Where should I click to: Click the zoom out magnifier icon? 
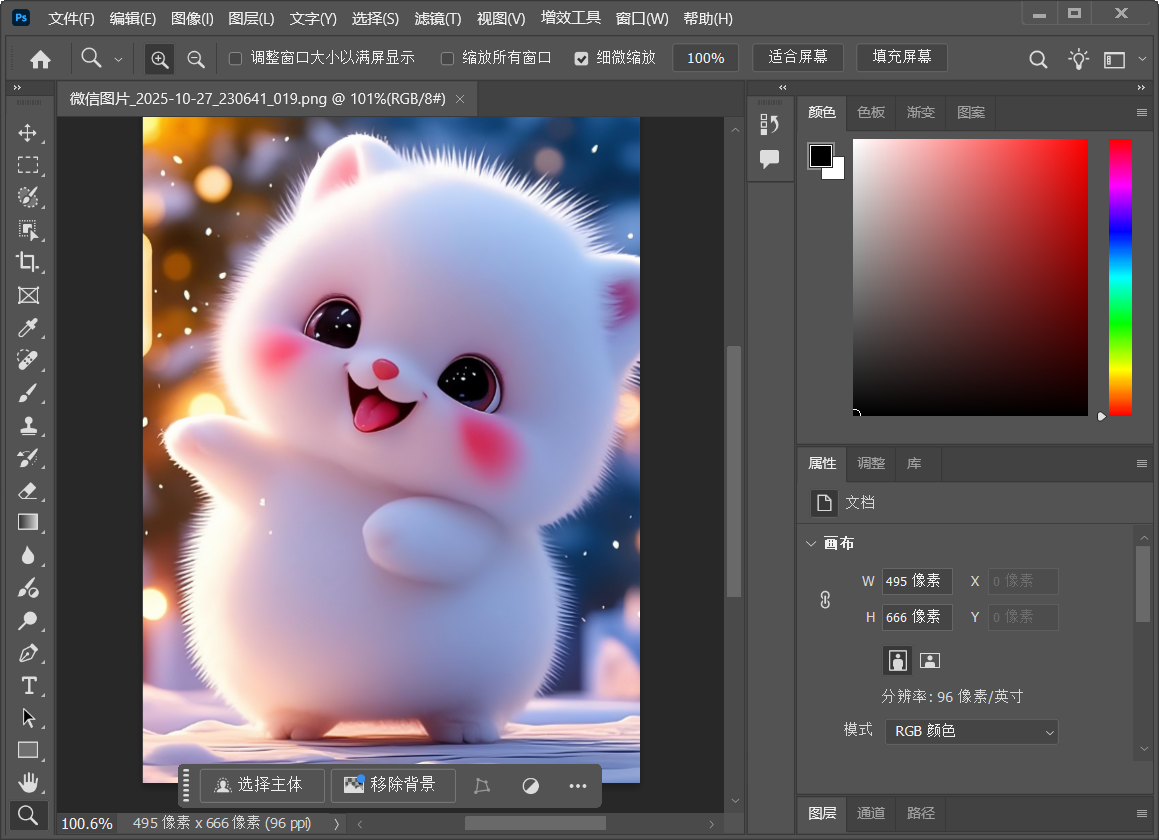[x=196, y=59]
